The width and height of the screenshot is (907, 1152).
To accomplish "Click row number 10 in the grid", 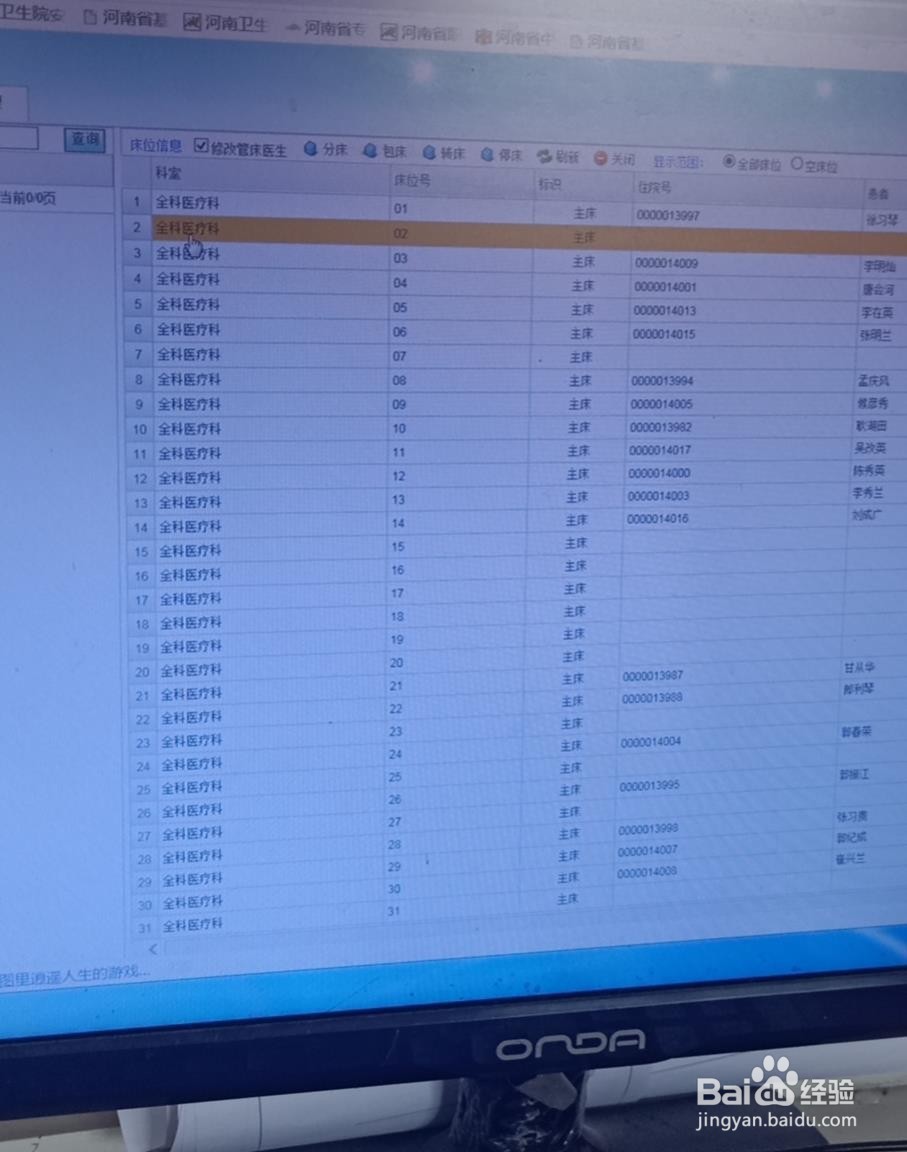I will point(140,429).
